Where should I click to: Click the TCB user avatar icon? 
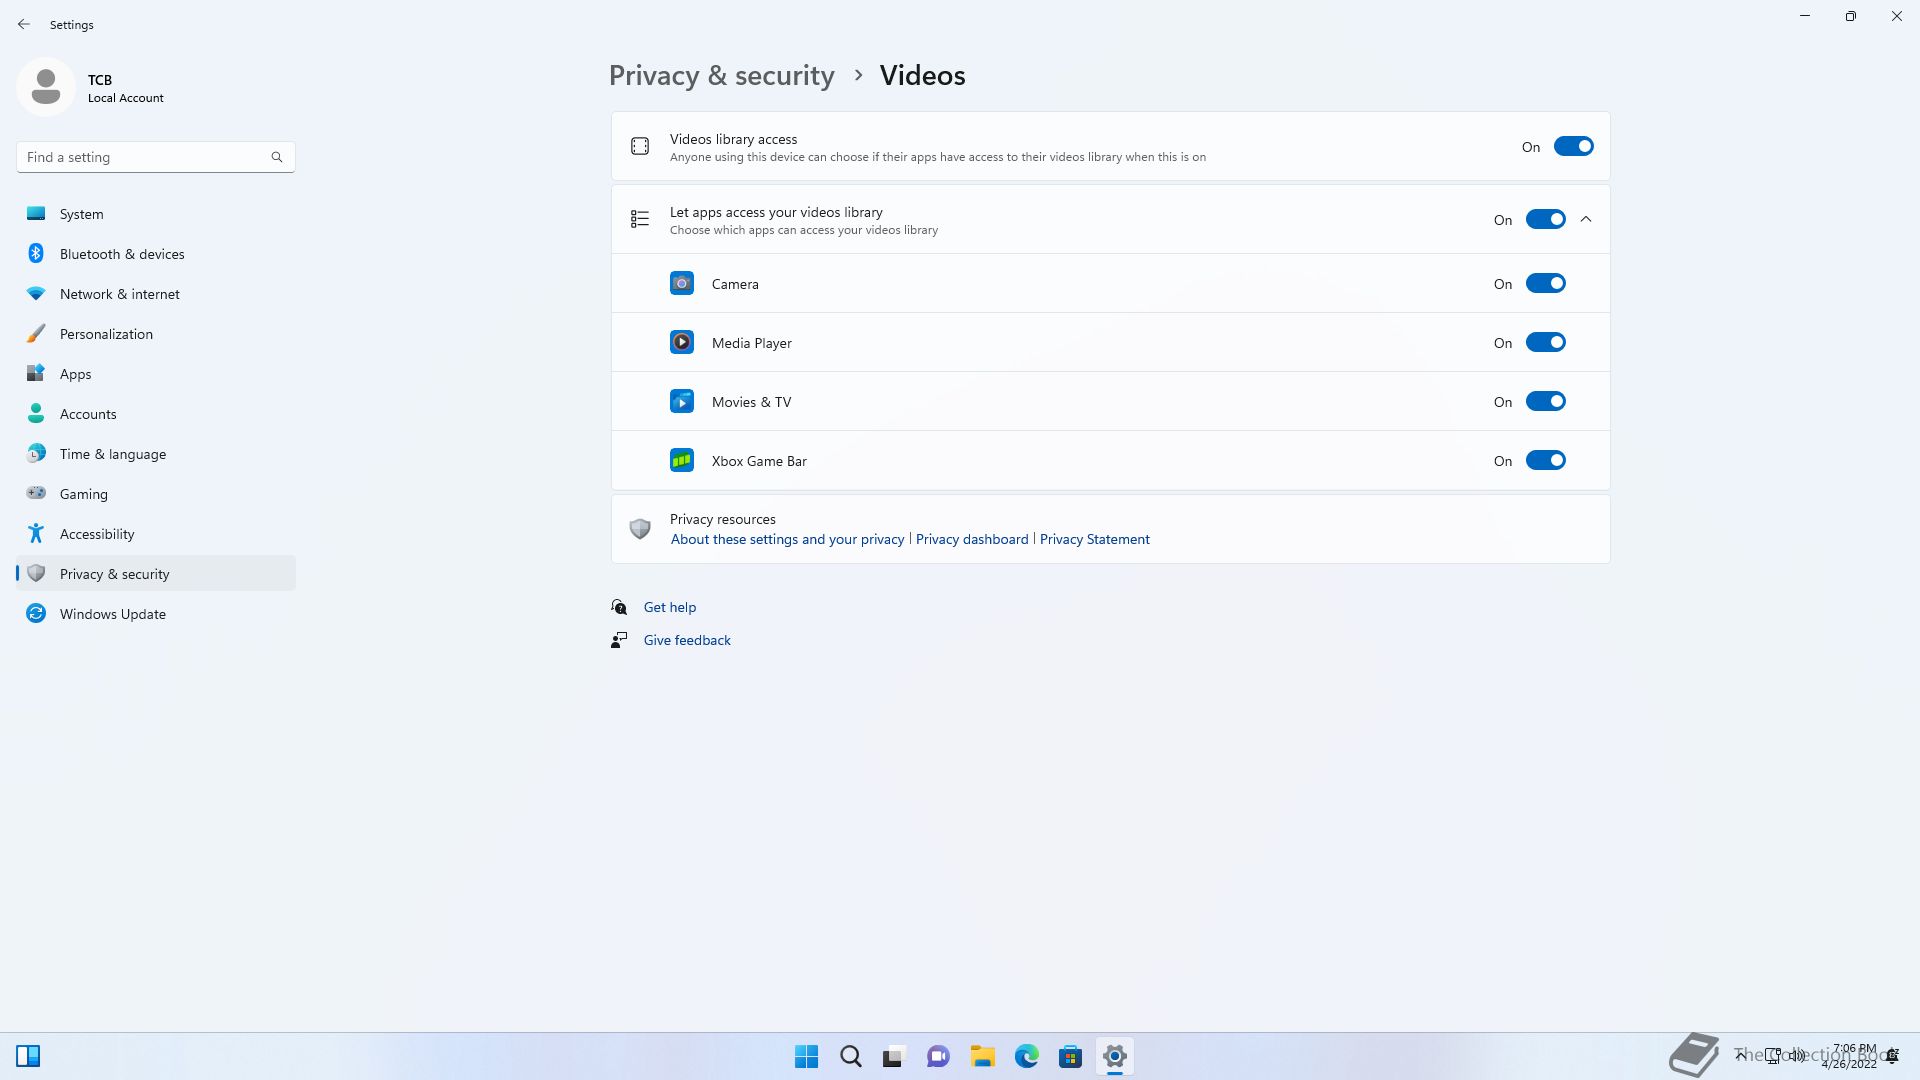(46, 88)
